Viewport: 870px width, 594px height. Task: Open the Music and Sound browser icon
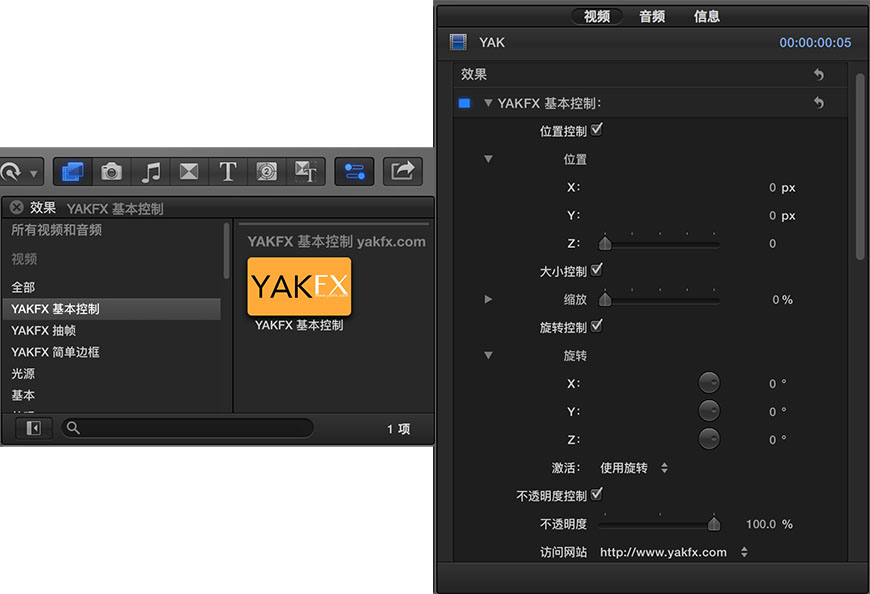point(150,171)
